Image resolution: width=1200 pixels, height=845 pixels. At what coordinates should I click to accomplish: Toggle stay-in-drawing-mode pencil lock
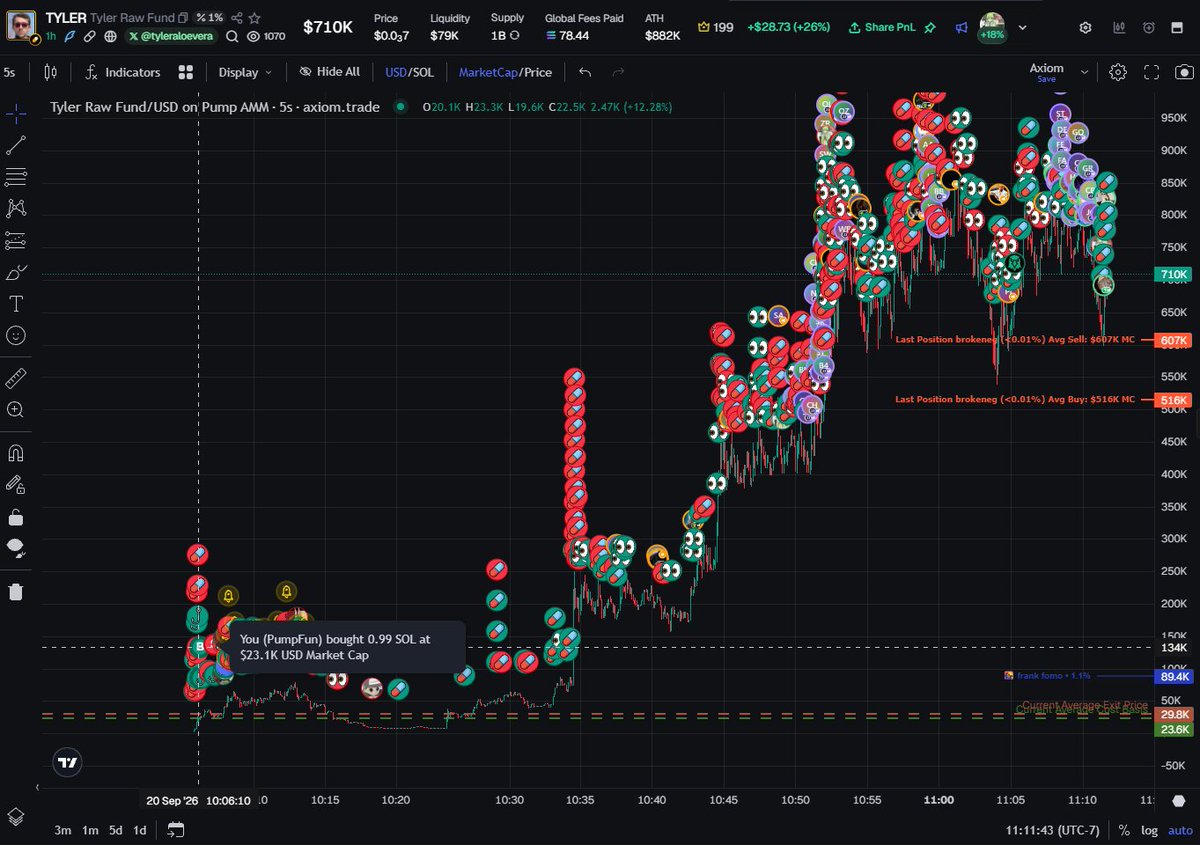[16, 484]
